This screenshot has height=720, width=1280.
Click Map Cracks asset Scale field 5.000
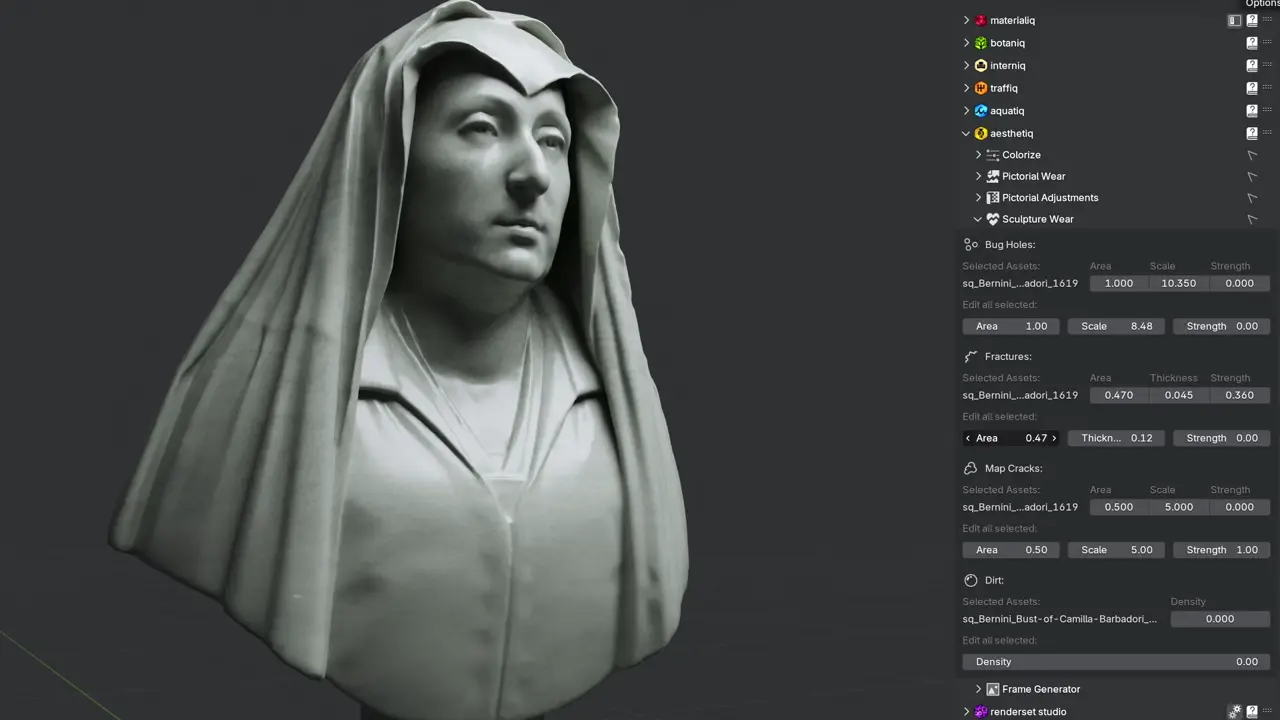[x=1179, y=507]
